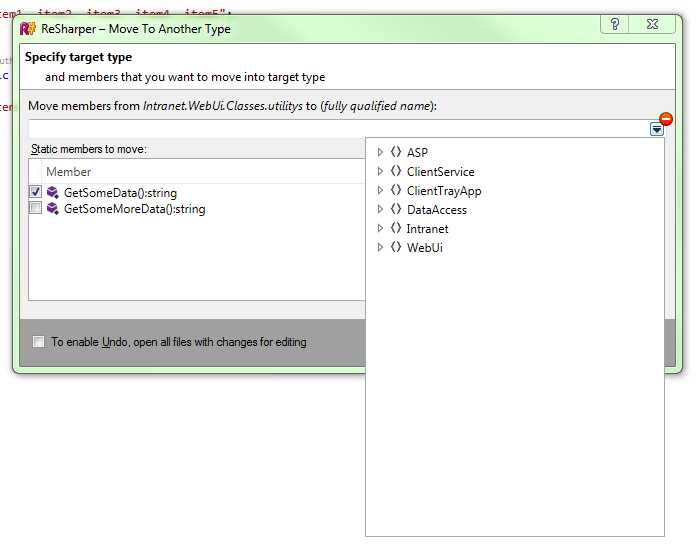
Task: Expand the ASP namespace node
Action: tap(380, 152)
